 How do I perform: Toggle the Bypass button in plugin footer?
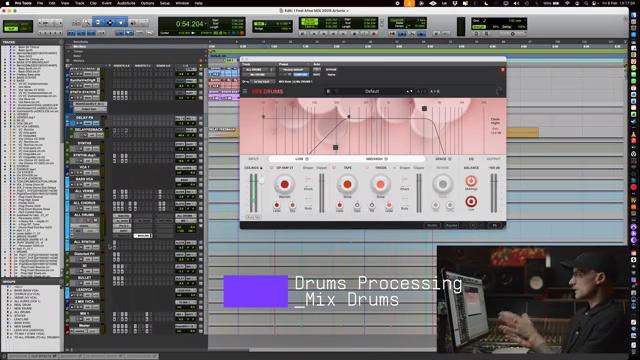pyautogui.click(x=451, y=225)
